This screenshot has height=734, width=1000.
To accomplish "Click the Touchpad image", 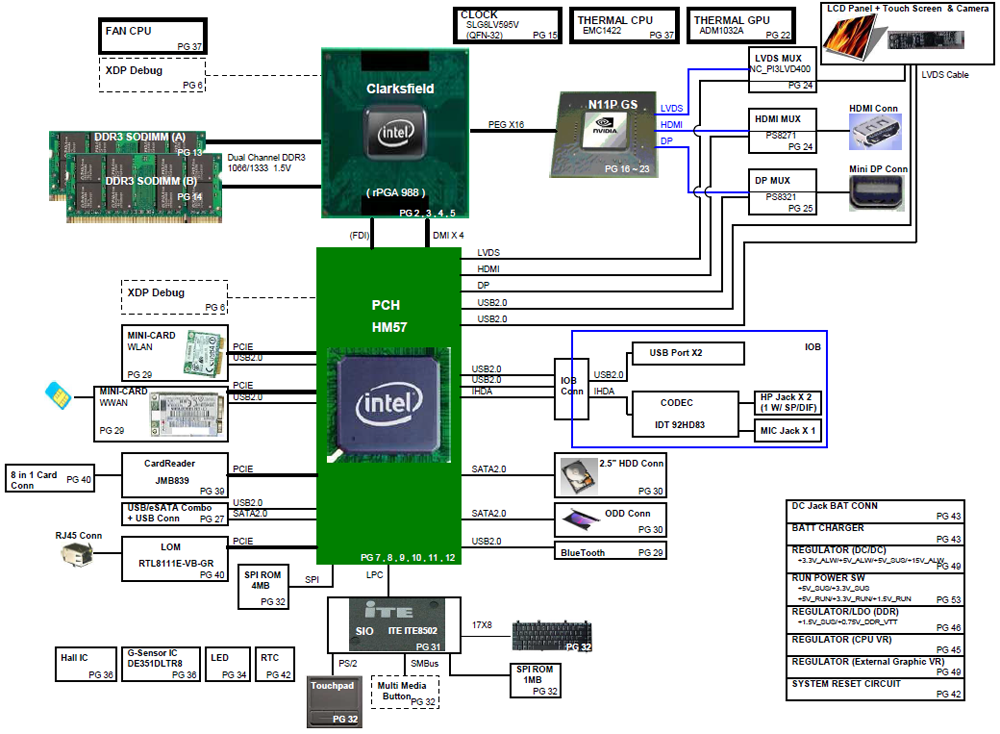I will 334,702.
